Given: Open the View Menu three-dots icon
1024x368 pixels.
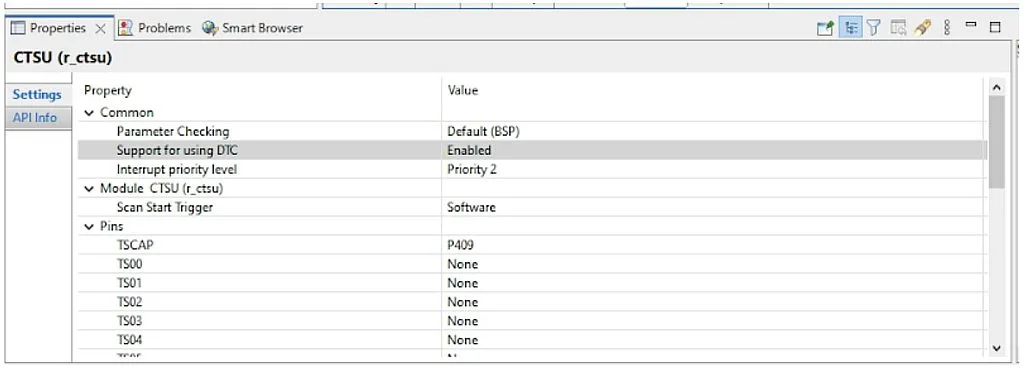Looking at the screenshot, I should click(x=947, y=28).
